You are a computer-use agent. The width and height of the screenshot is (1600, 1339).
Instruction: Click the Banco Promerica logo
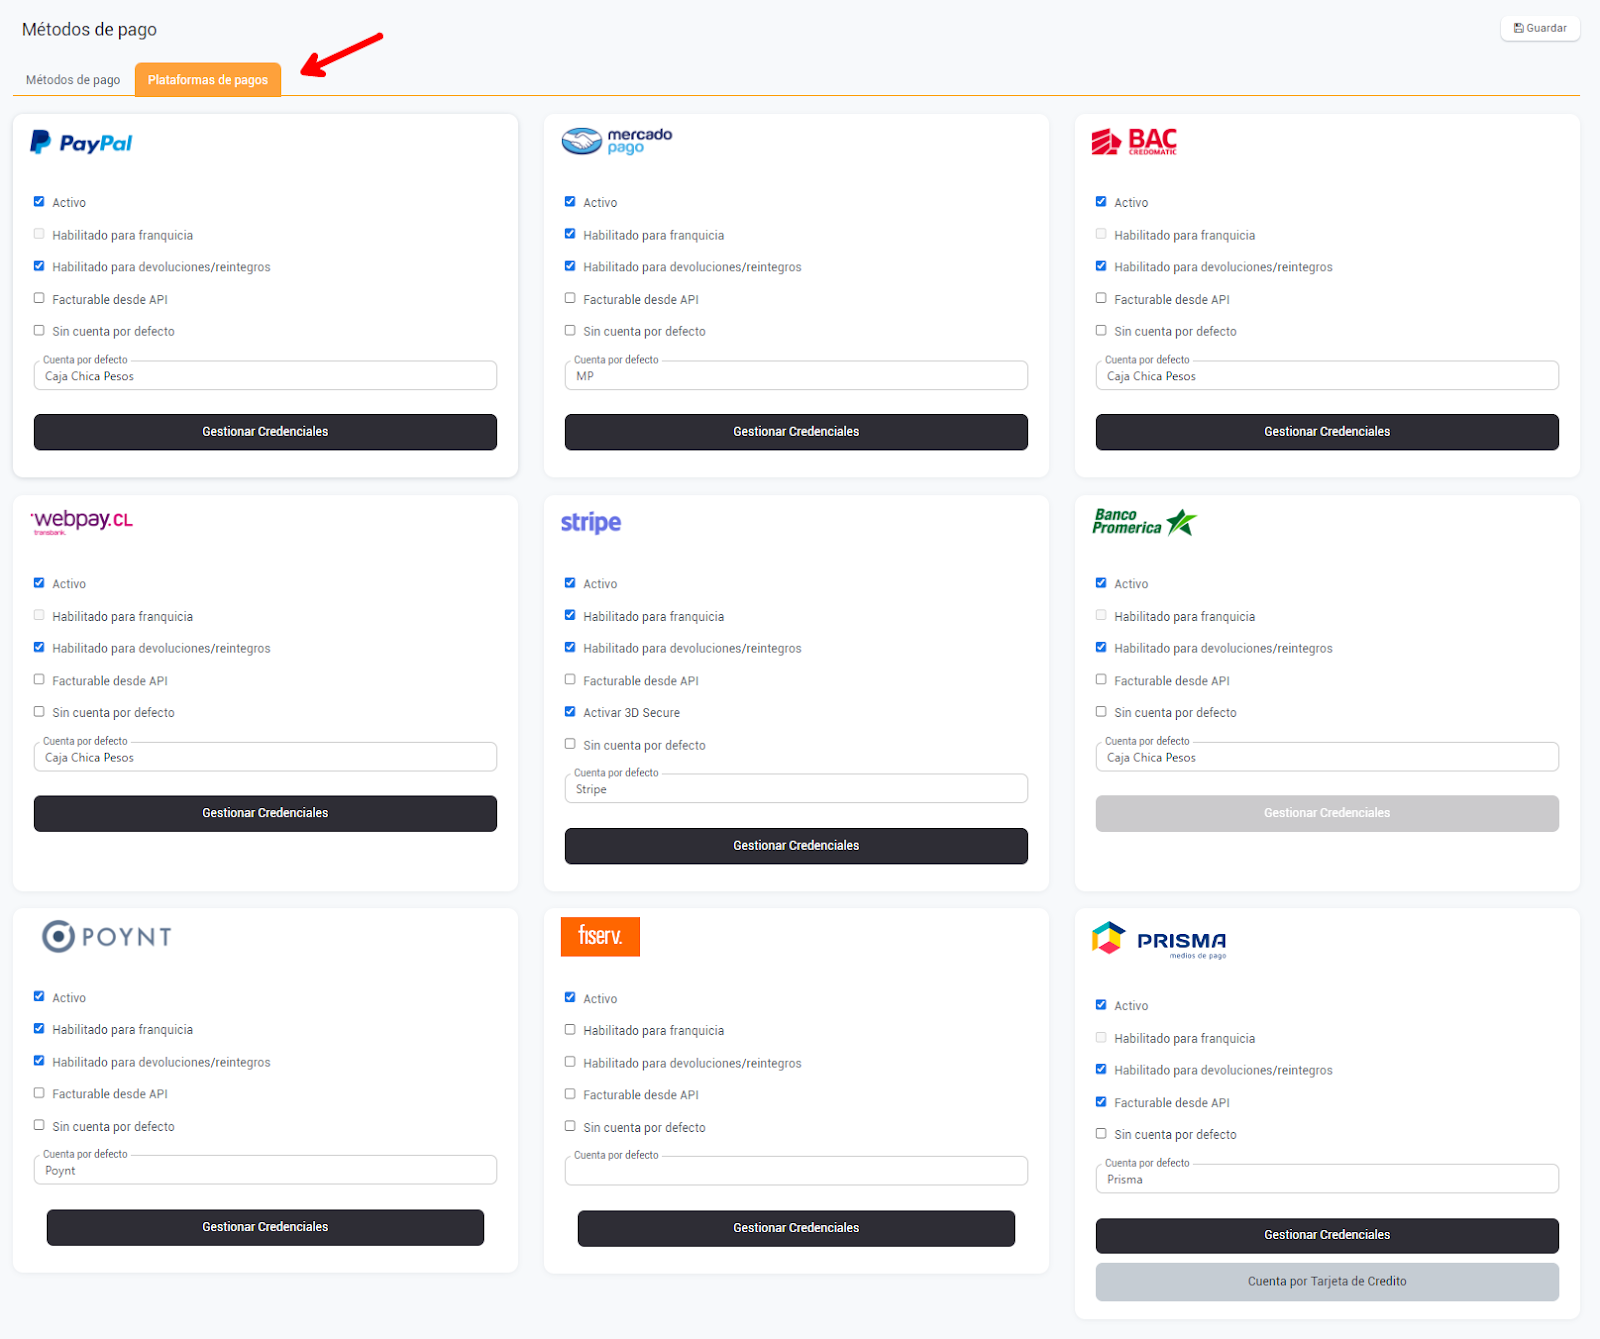(1144, 522)
